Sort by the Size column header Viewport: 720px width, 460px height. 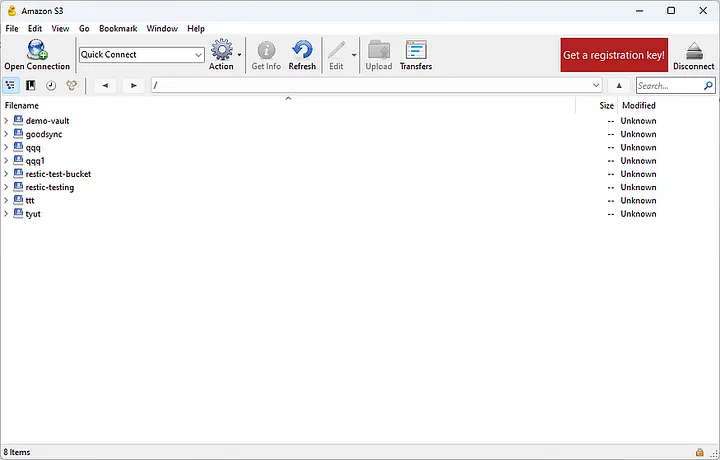pyautogui.click(x=597, y=106)
